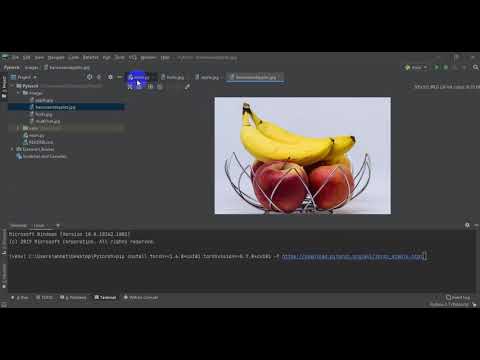Open the Window menu

tap(148, 58)
